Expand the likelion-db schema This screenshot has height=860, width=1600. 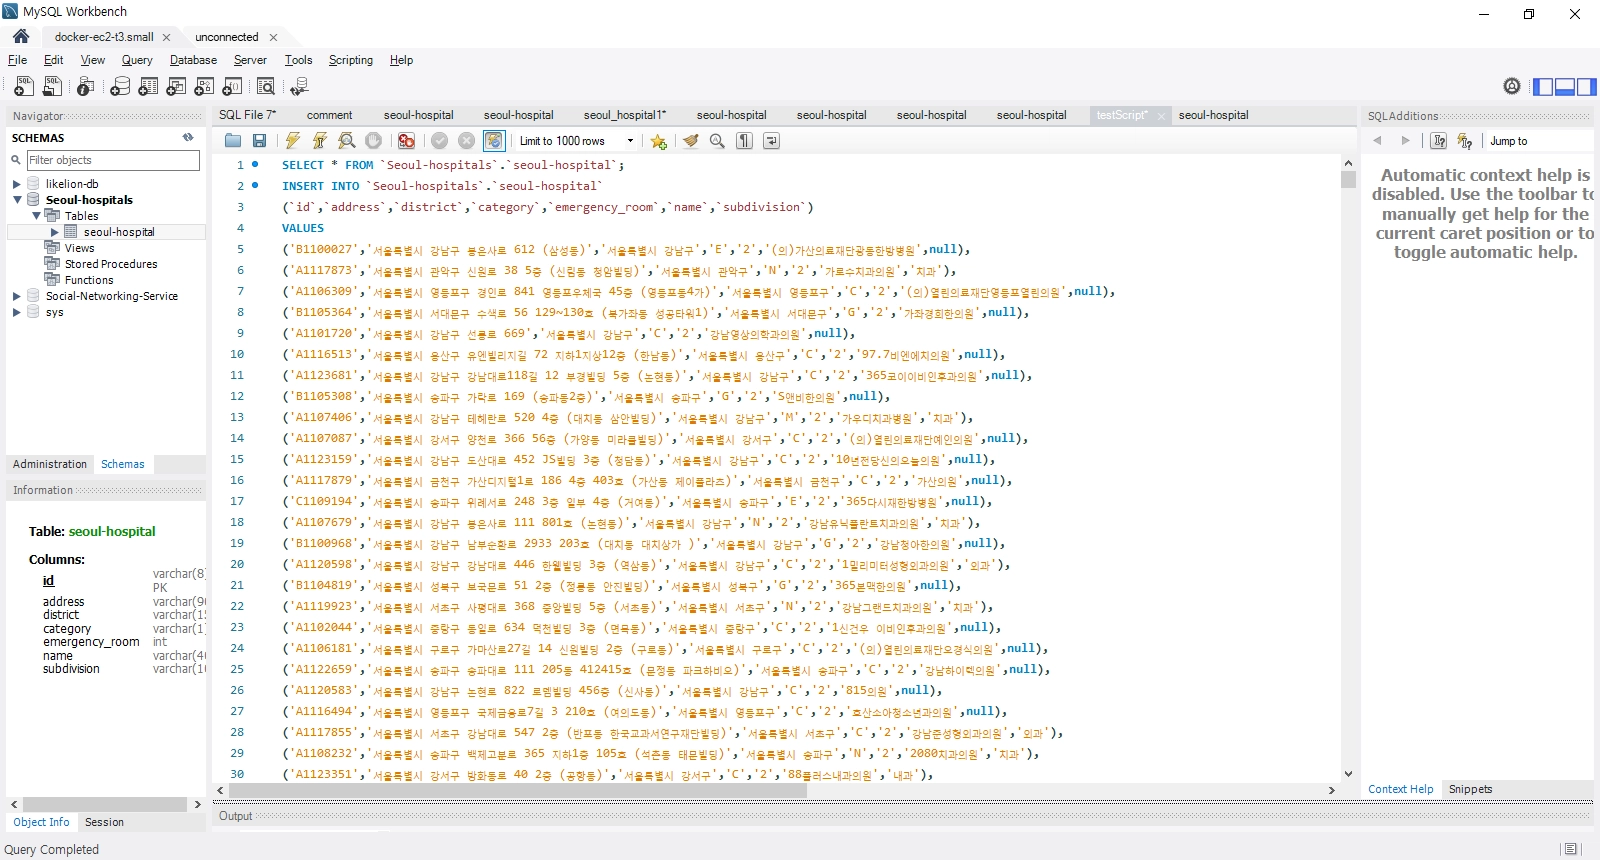(x=17, y=184)
